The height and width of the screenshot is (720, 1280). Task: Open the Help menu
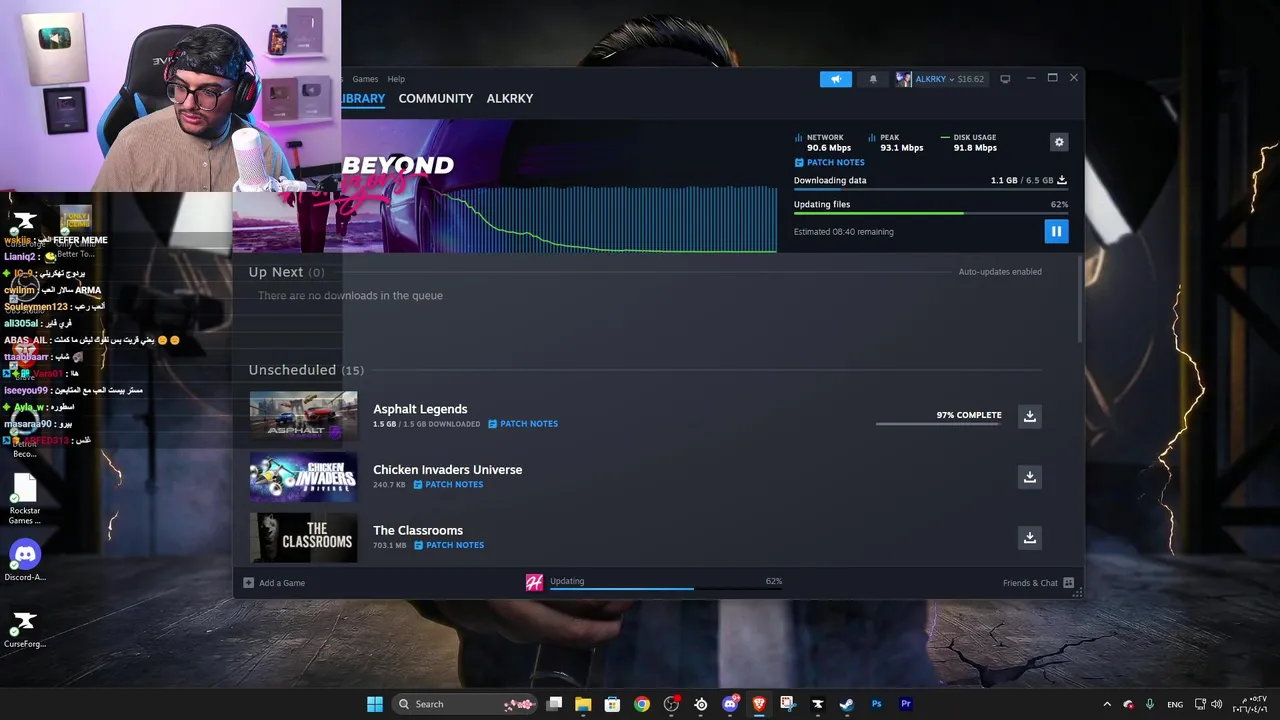coord(396,79)
